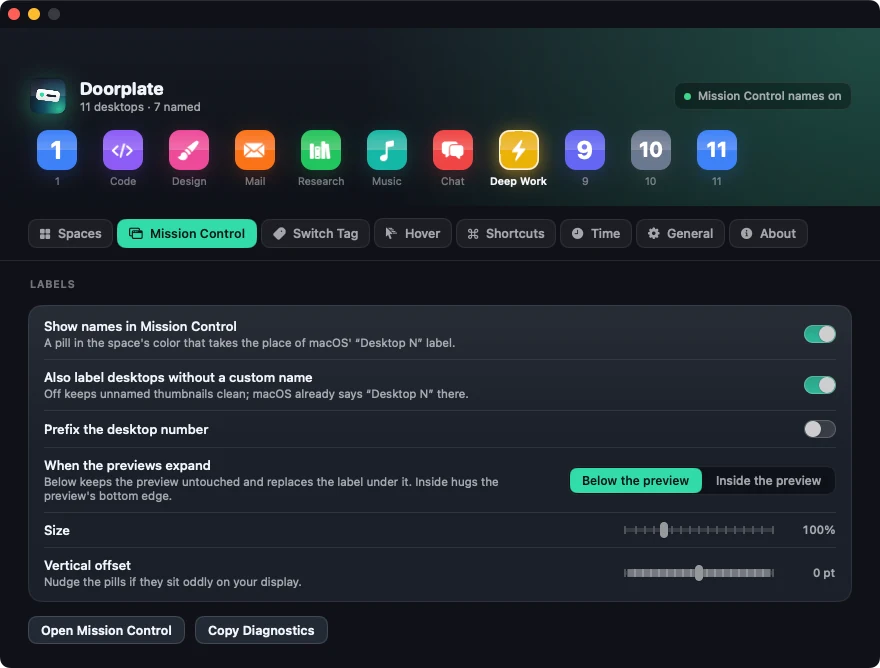This screenshot has height=668, width=880.
Task: Click the LABELS section header
Action: 52,284
